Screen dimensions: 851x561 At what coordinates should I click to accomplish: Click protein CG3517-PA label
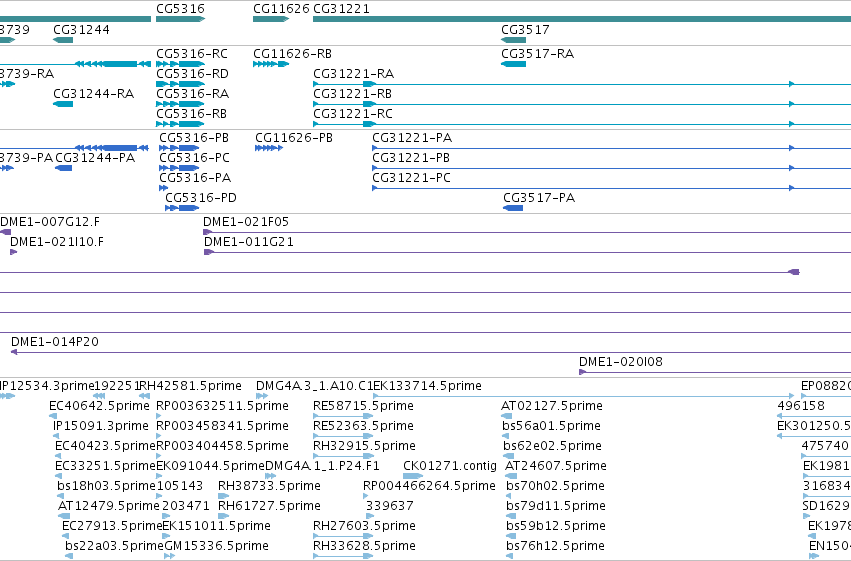[x=539, y=197]
